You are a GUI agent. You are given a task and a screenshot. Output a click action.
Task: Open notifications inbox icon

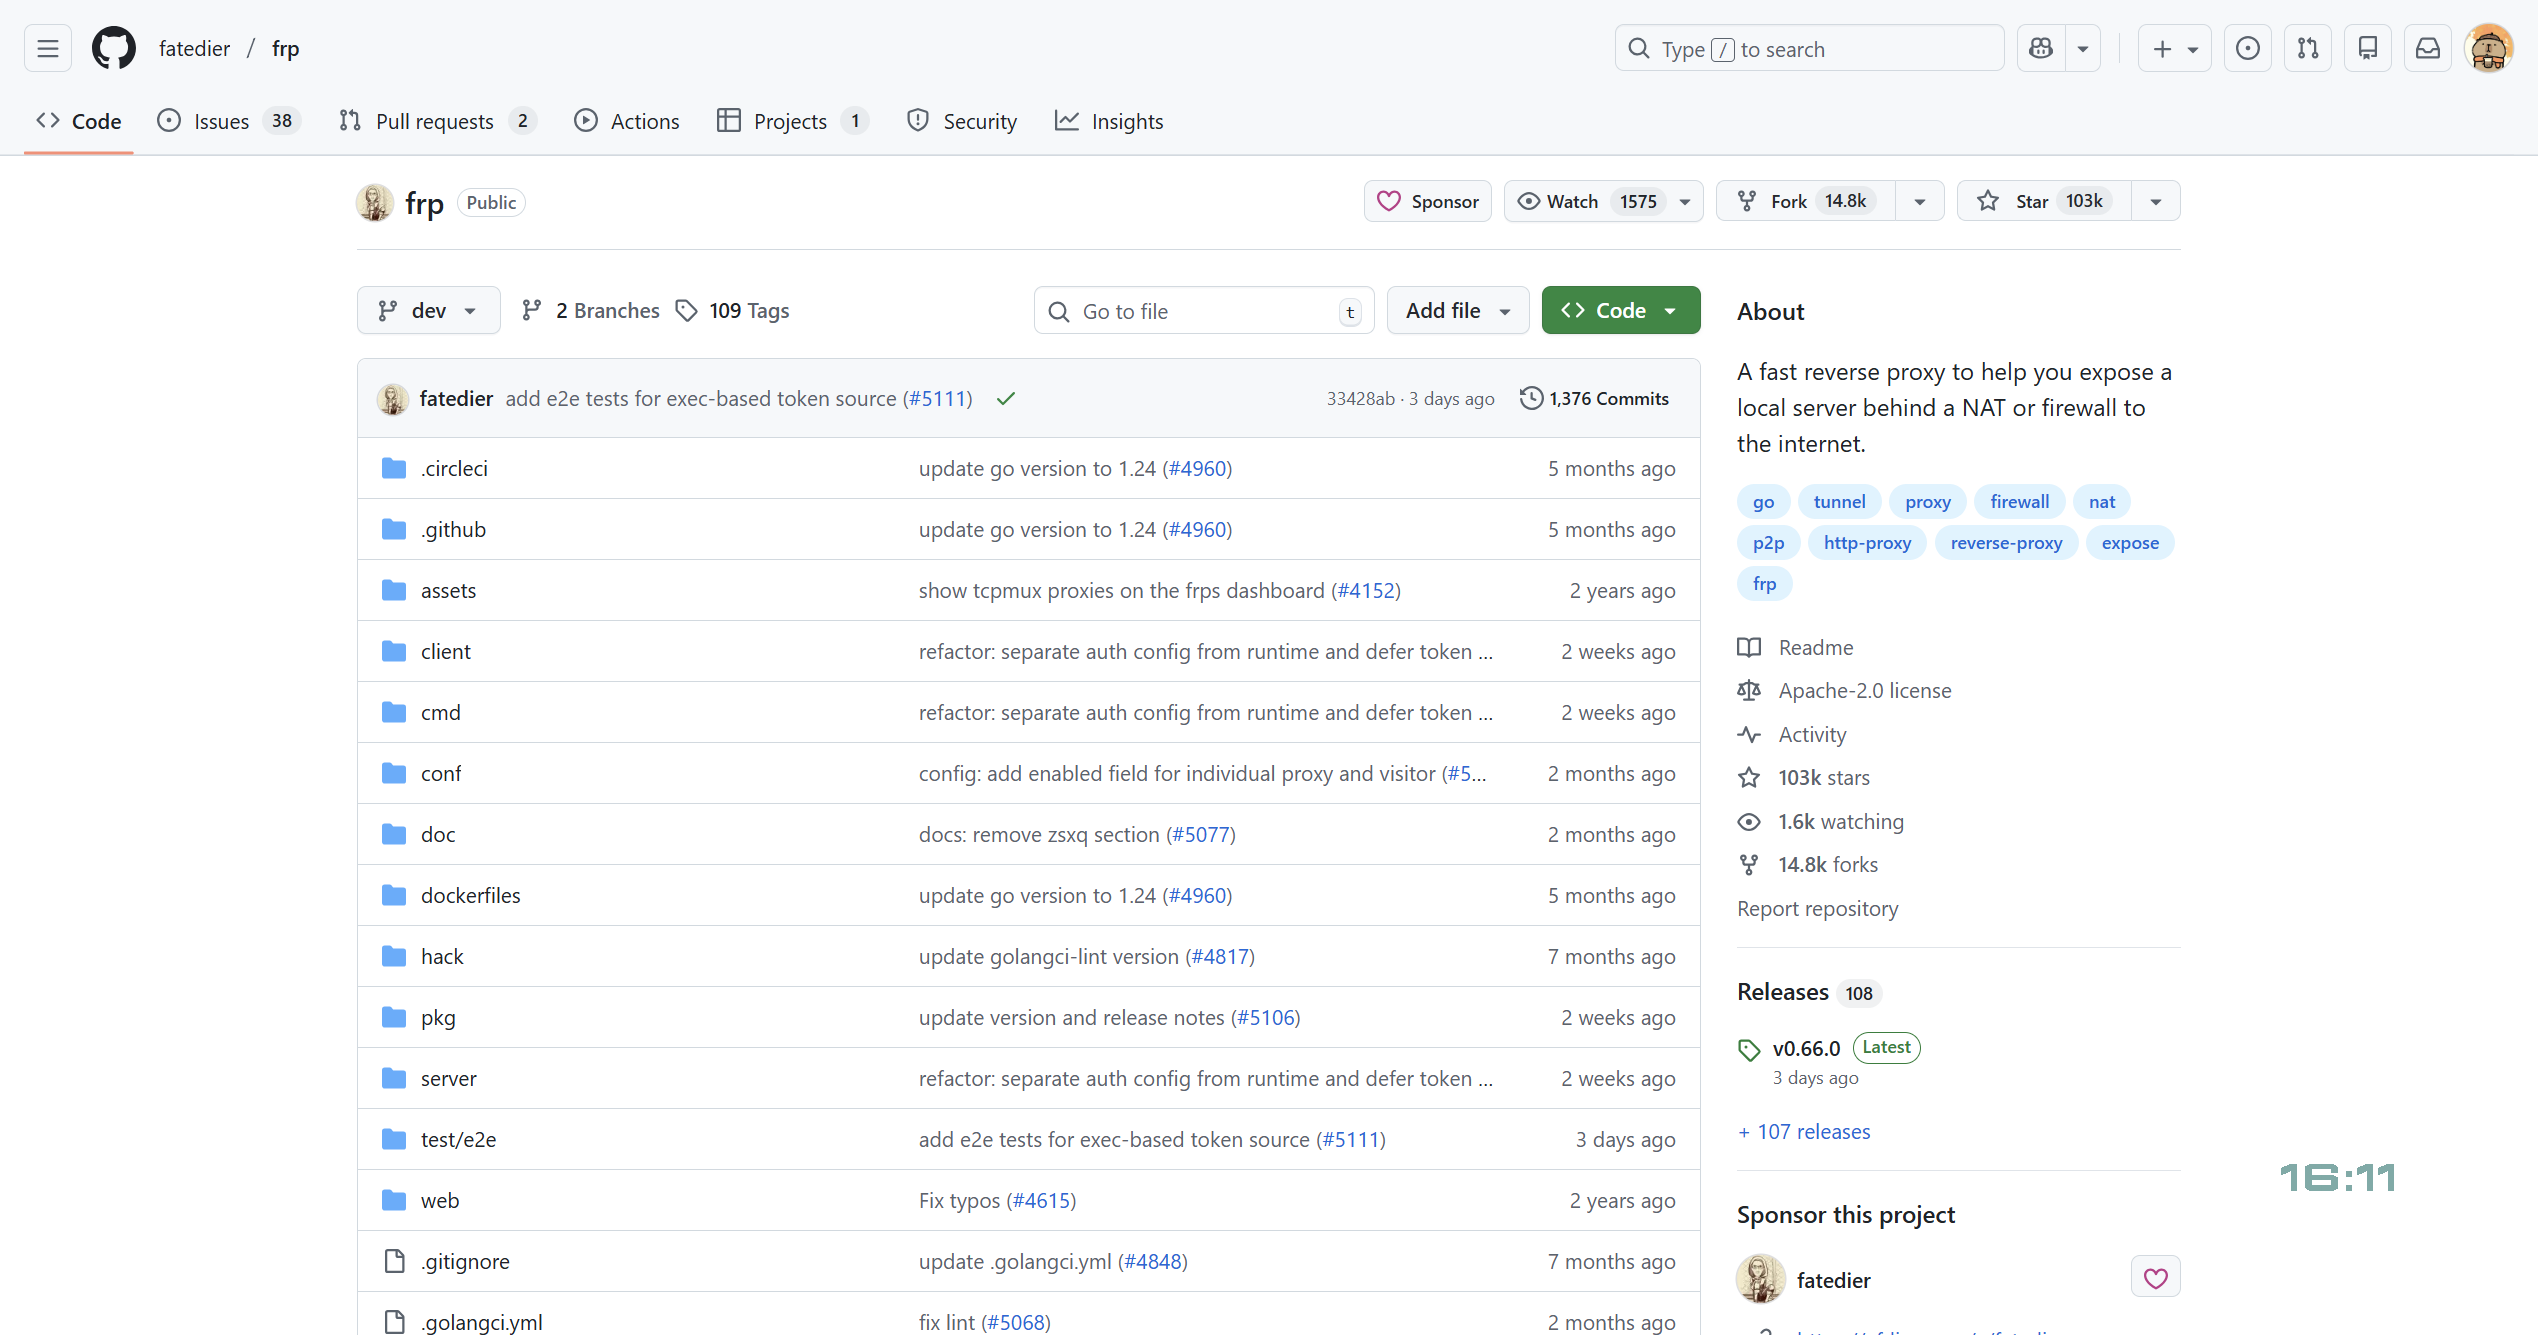coord(2428,48)
